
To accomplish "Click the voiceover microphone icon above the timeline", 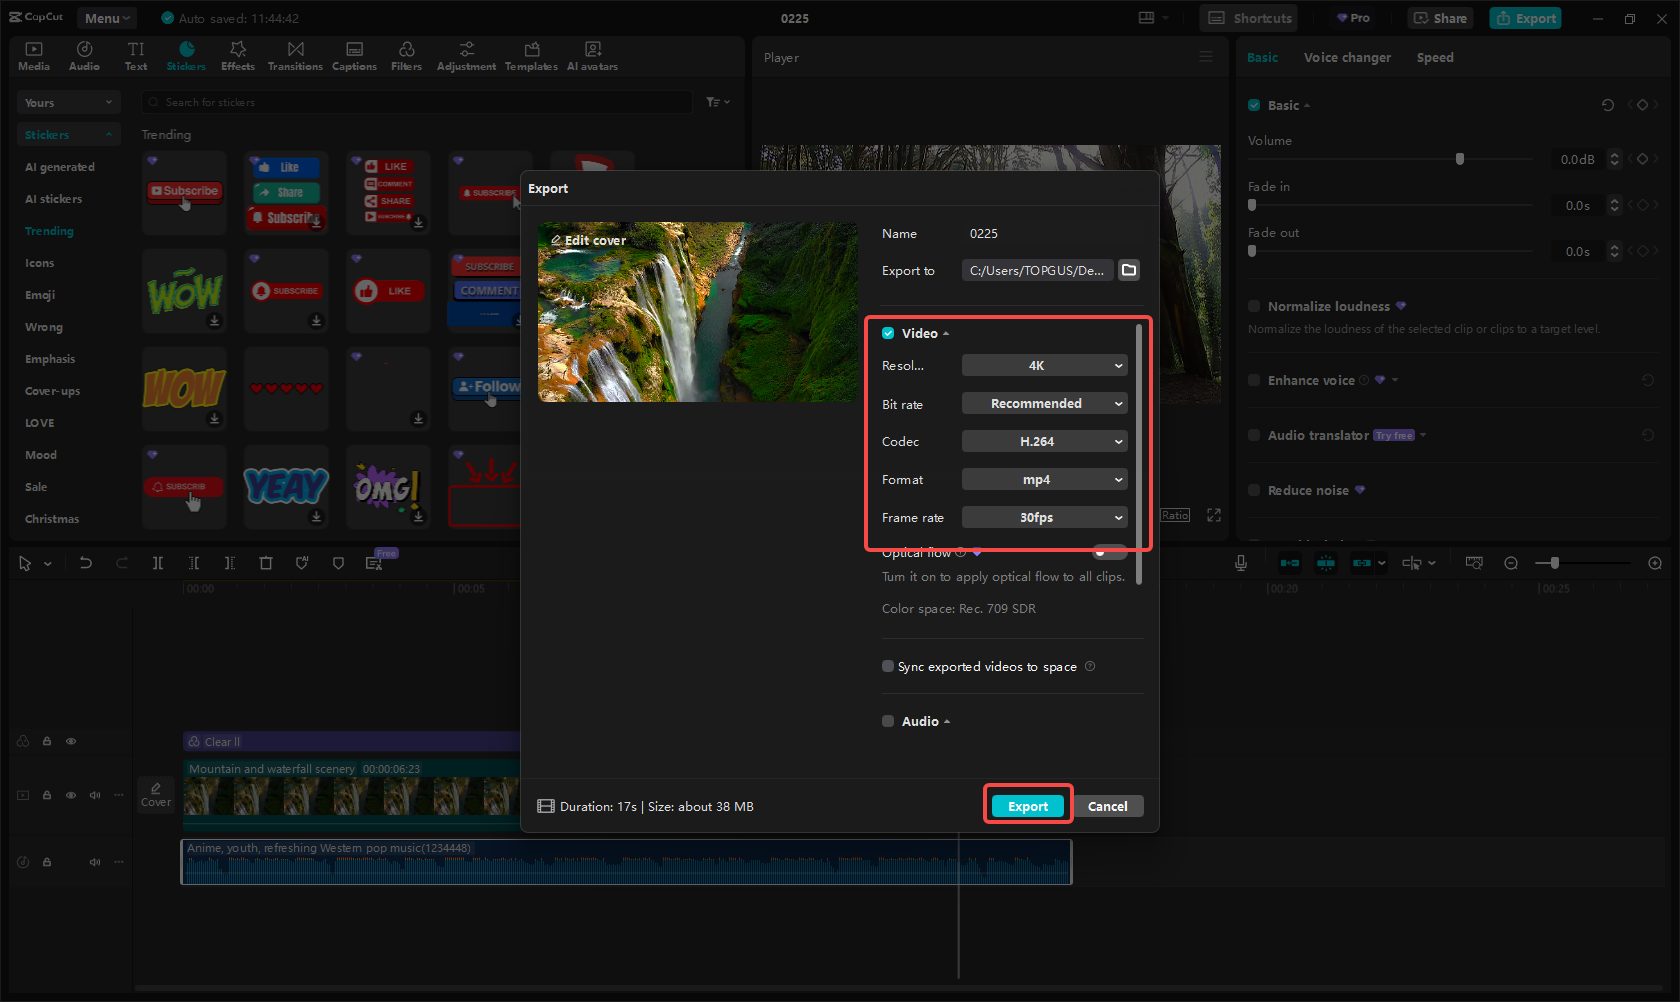I will [1240, 562].
